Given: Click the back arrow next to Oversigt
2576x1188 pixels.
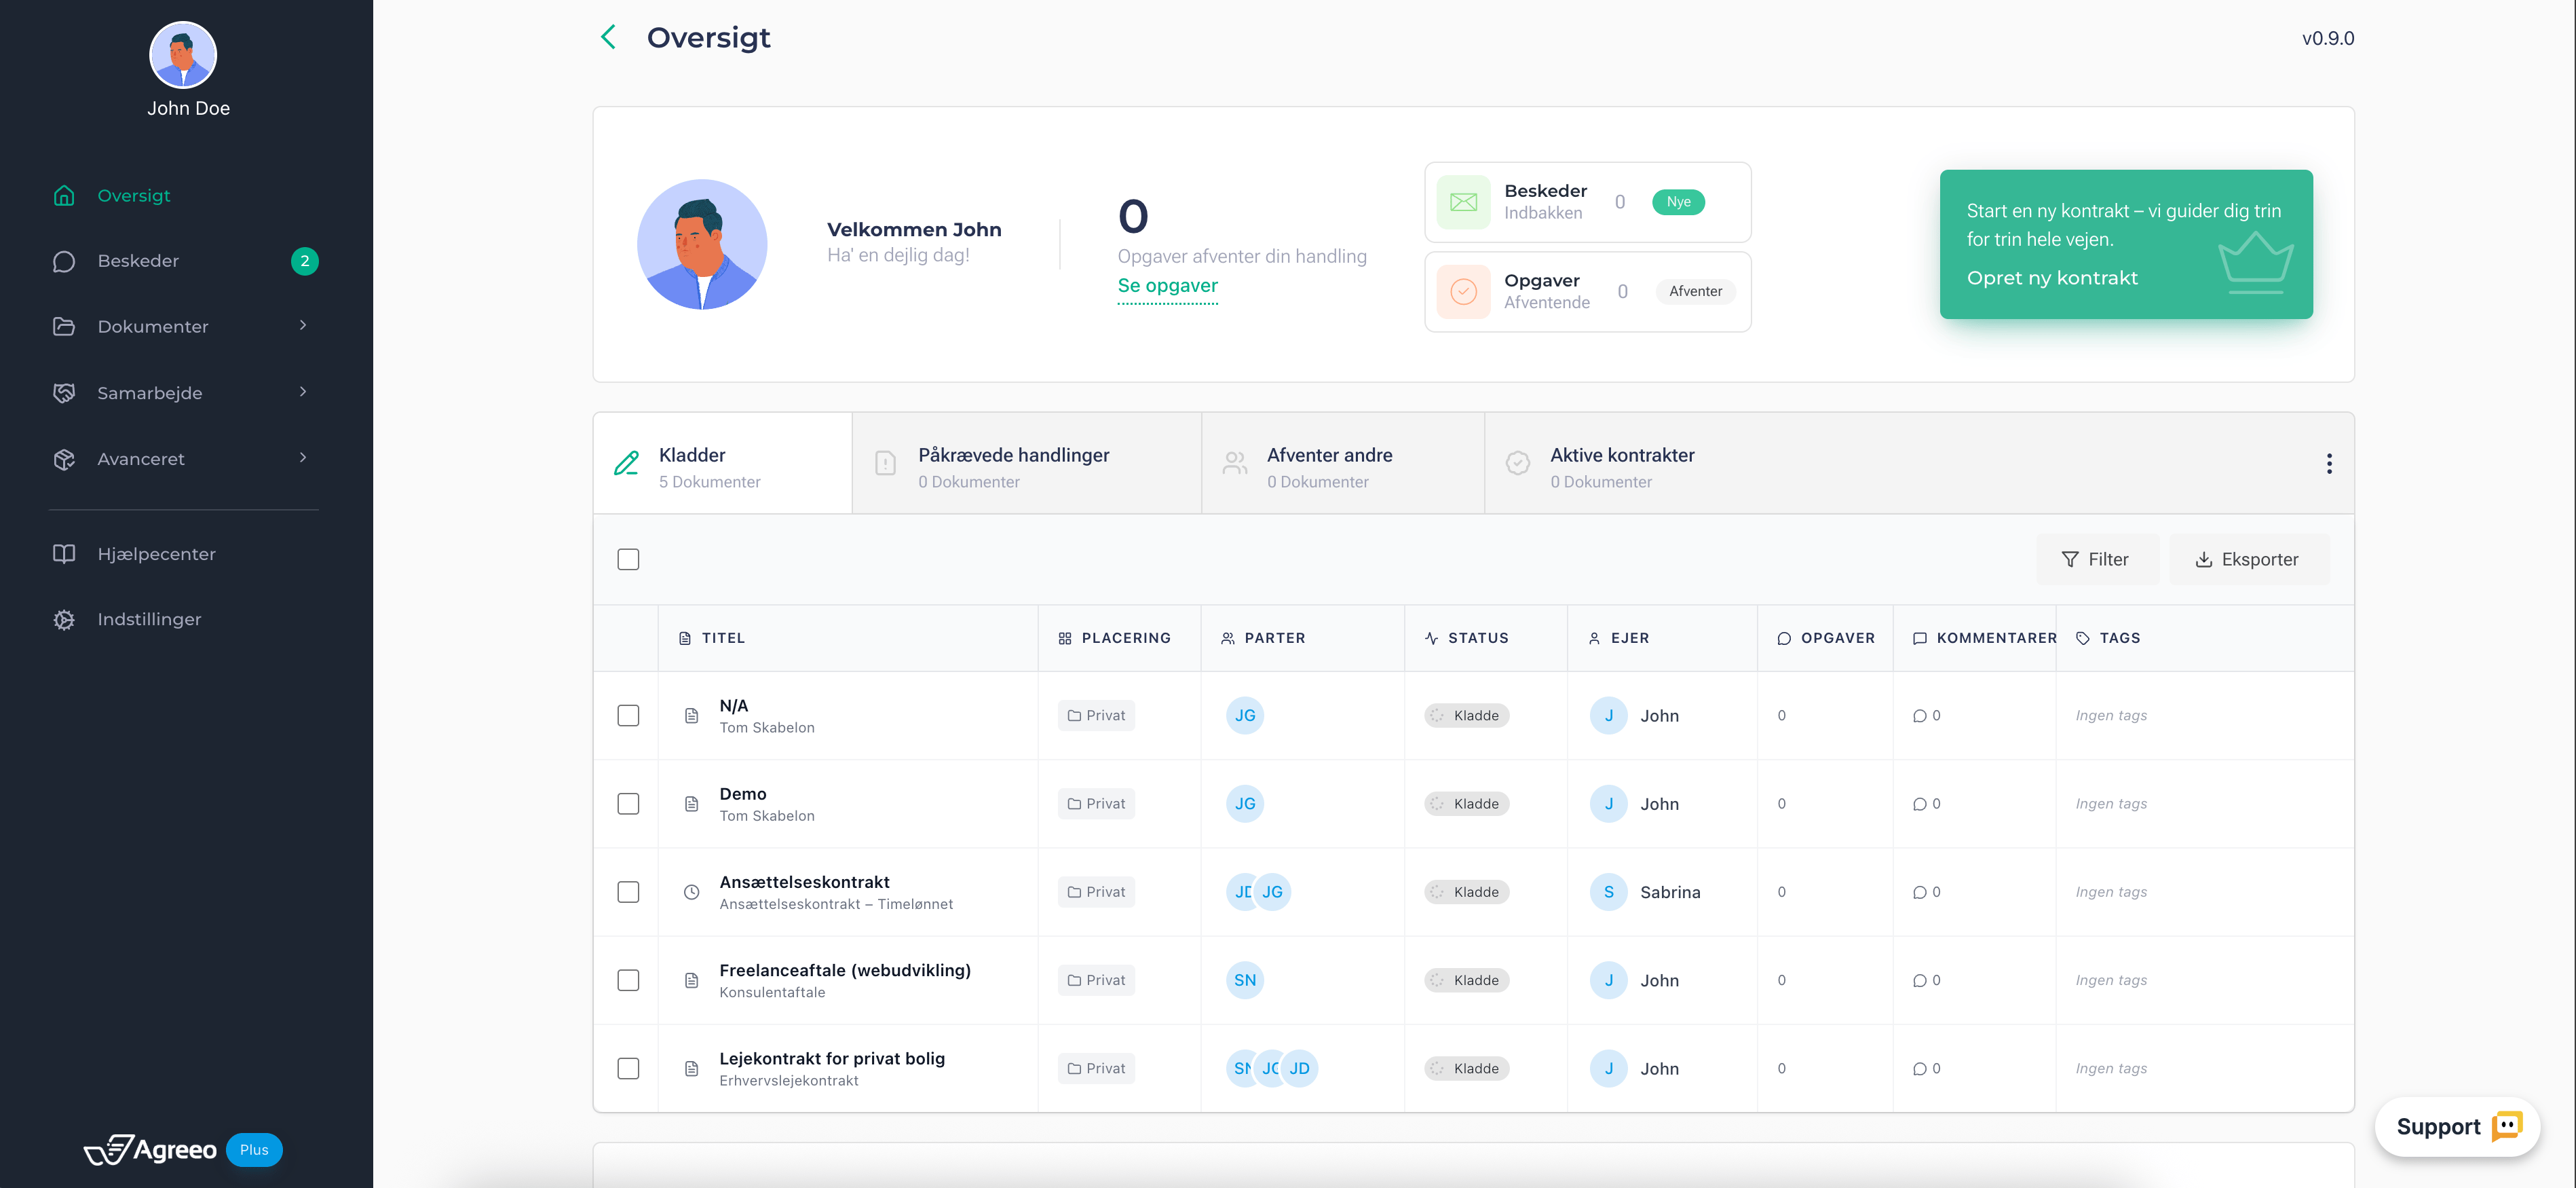Looking at the screenshot, I should click(x=608, y=38).
